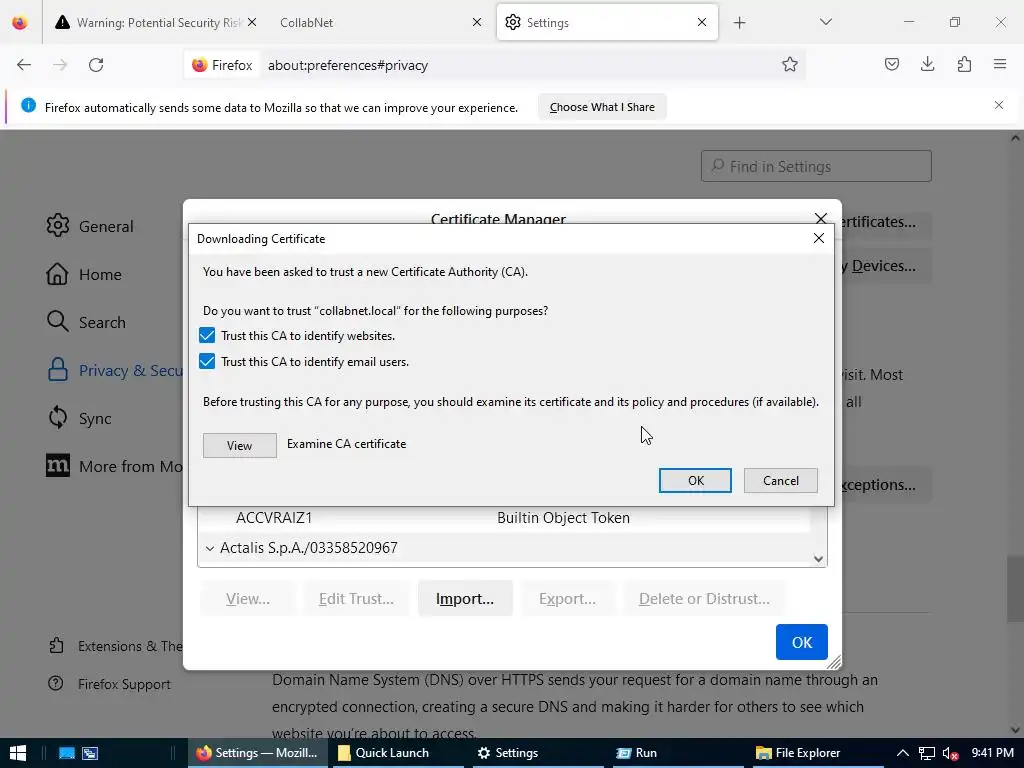Open Privacy & Security settings category
1024x768 pixels.
pyautogui.click(x=114, y=370)
